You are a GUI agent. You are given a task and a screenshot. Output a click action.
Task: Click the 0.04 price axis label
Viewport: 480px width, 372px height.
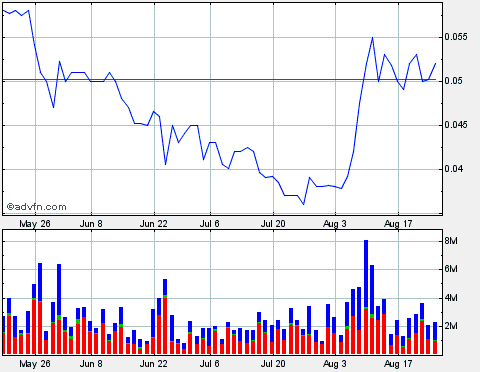pyautogui.click(x=454, y=169)
